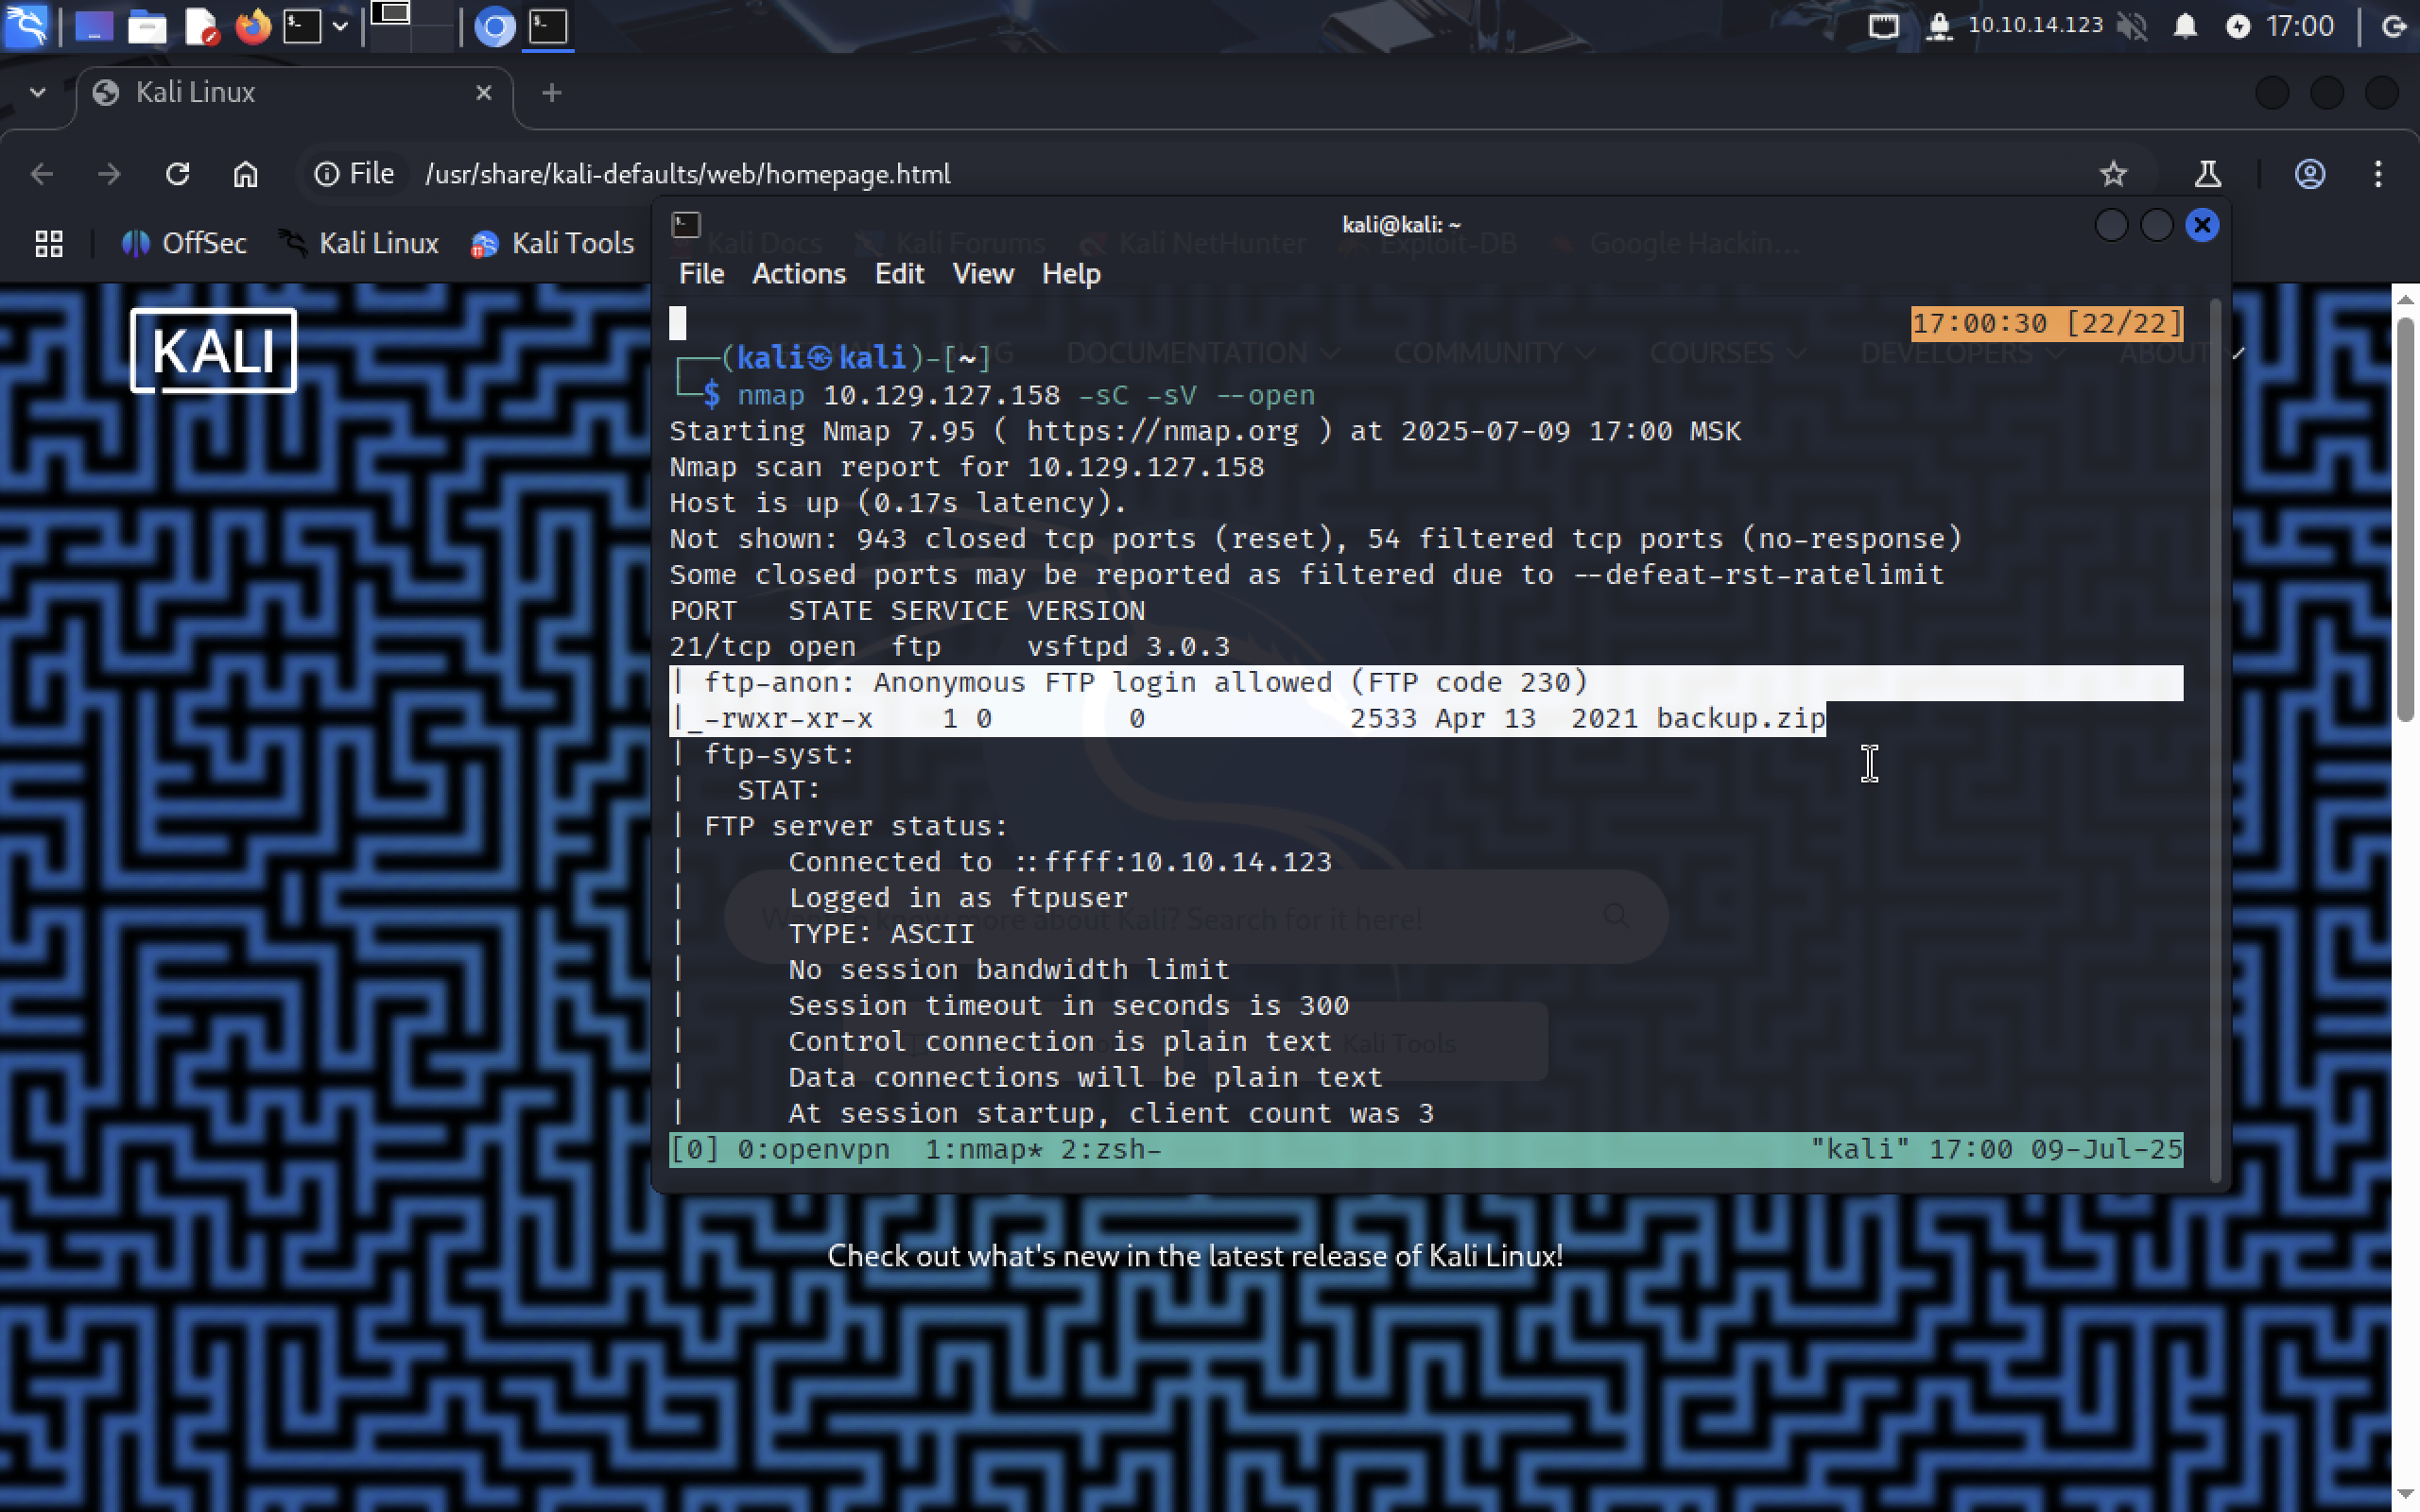Close the kali@kali terminal window
The height and width of the screenshot is (1512, 2420).
2202,225
